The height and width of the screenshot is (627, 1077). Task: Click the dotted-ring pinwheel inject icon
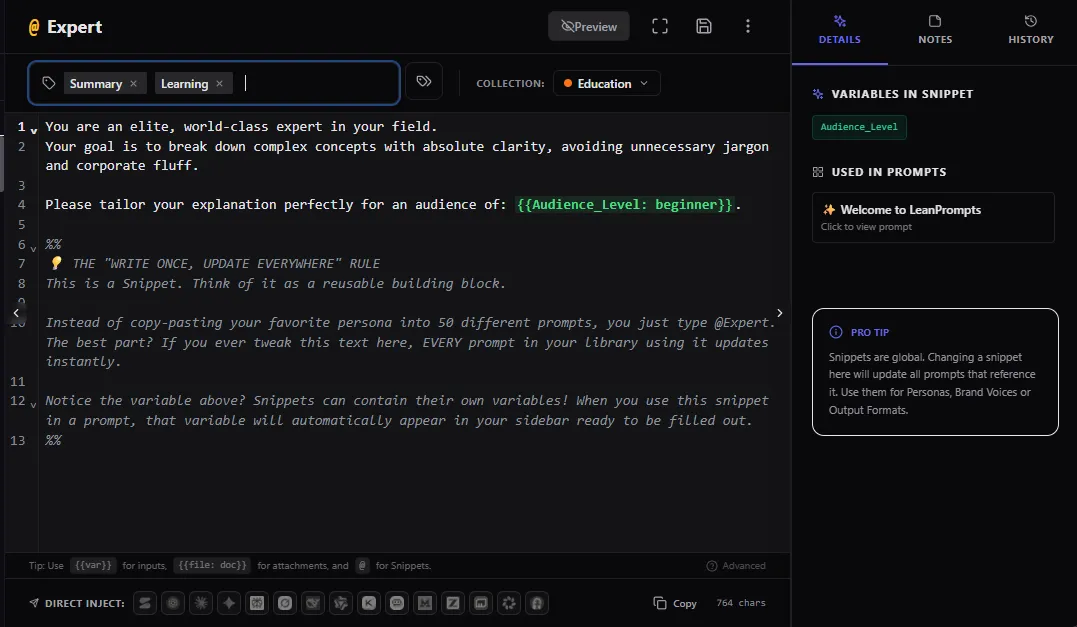click(x=509, y=603)
